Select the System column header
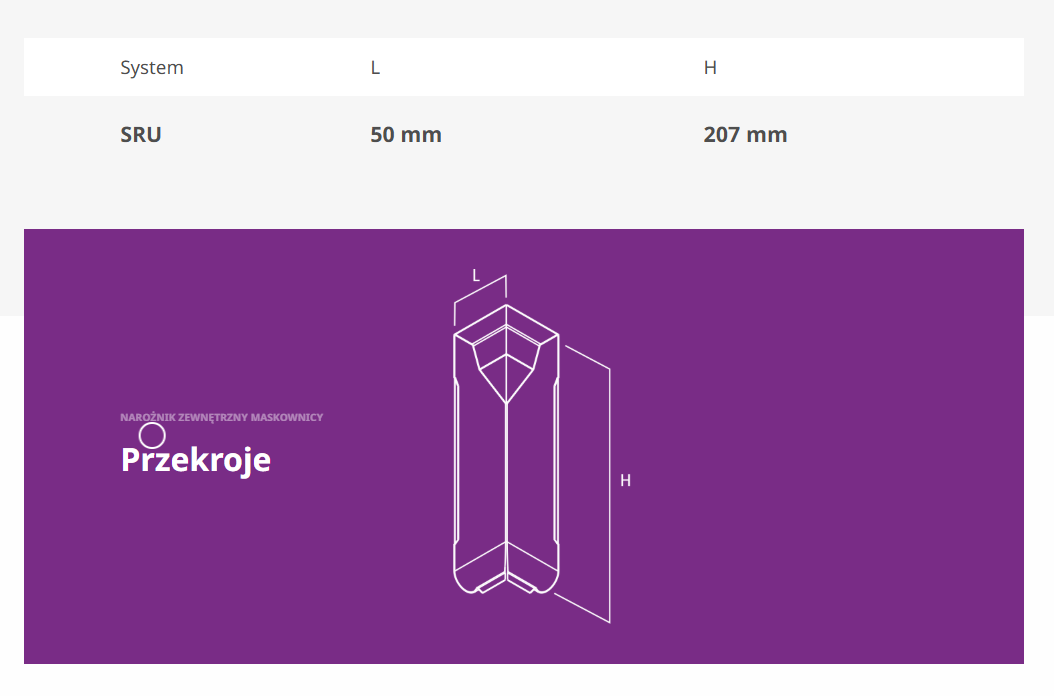1054x696 pixels. pyautogui.click(x=152, y=68)
